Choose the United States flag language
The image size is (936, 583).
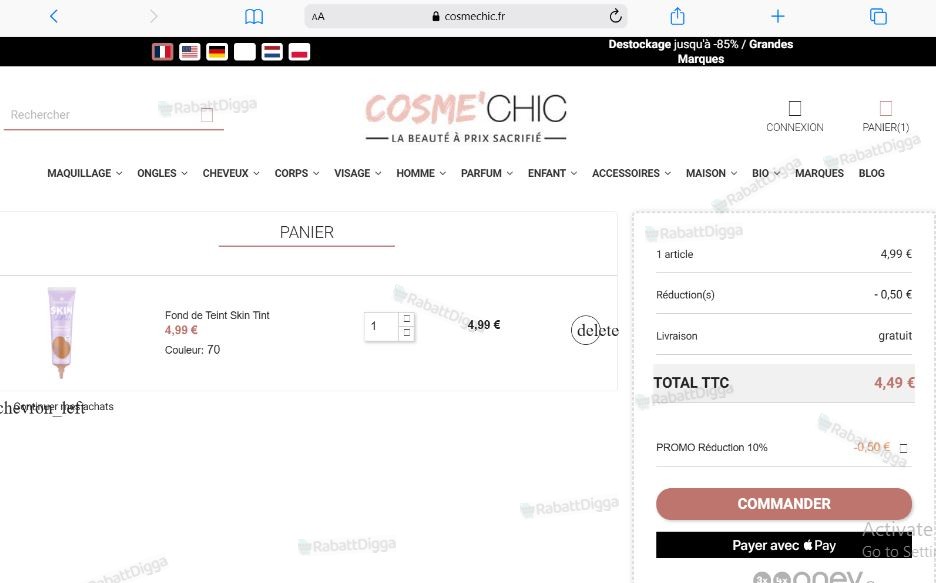[190, 52]
